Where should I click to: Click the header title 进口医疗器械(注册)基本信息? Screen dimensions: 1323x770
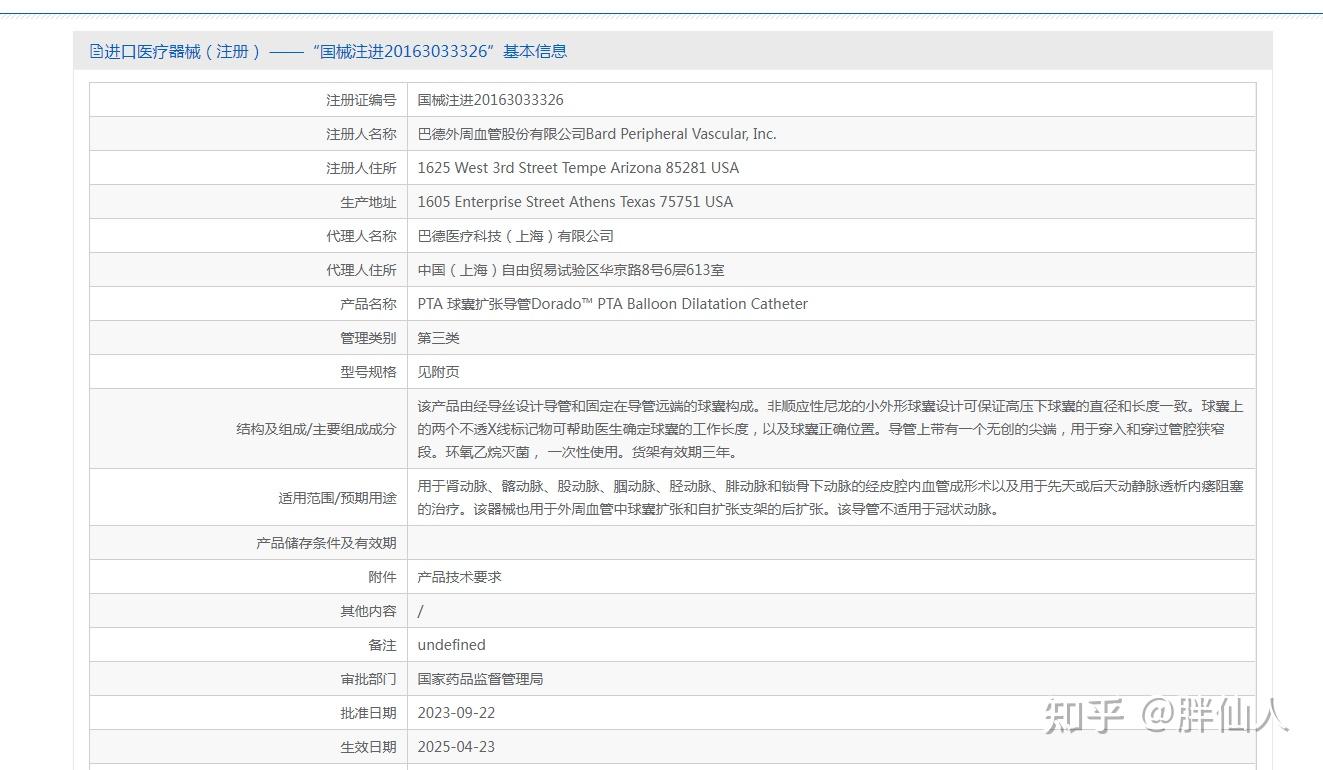[x=336, y=51]
